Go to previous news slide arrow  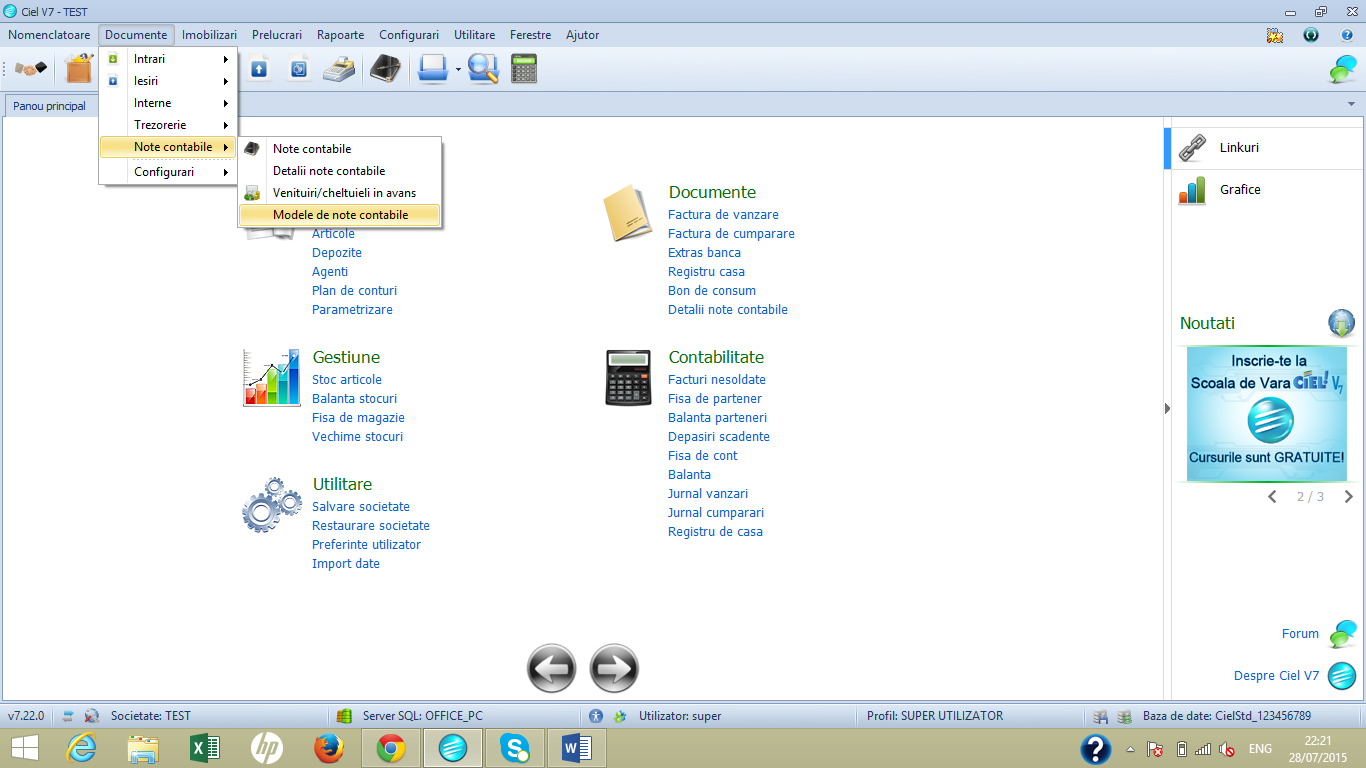click(x=1272, y=496)
